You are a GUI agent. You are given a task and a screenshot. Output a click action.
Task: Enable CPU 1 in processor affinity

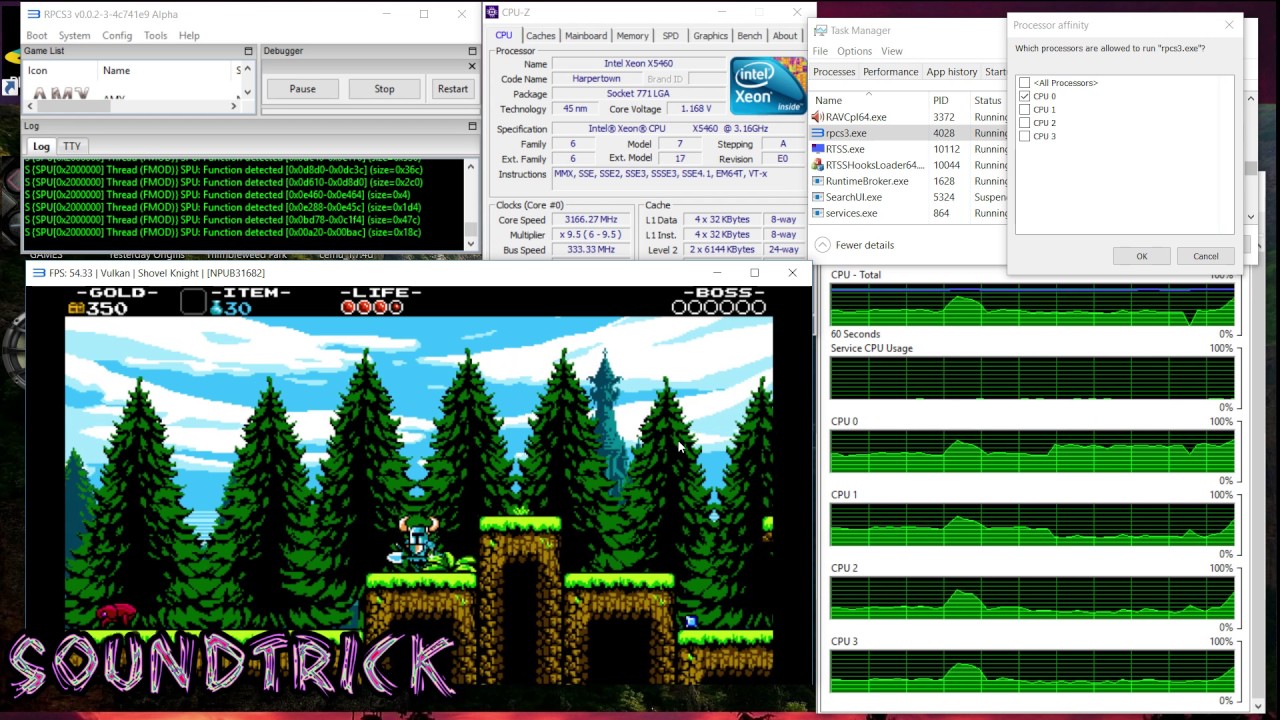1024,109
